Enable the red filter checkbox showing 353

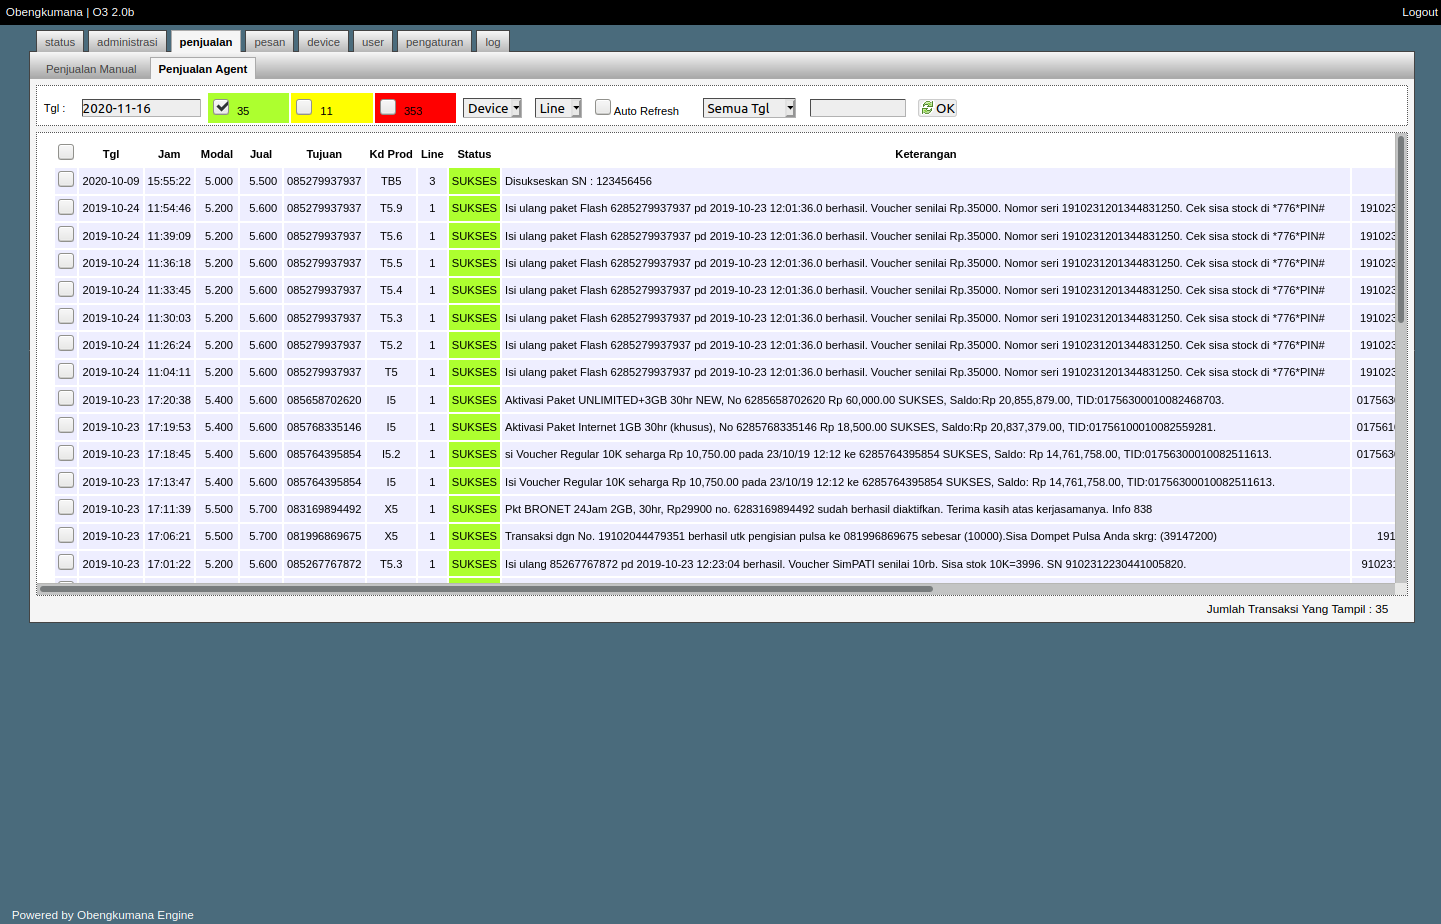pos(388,107)
